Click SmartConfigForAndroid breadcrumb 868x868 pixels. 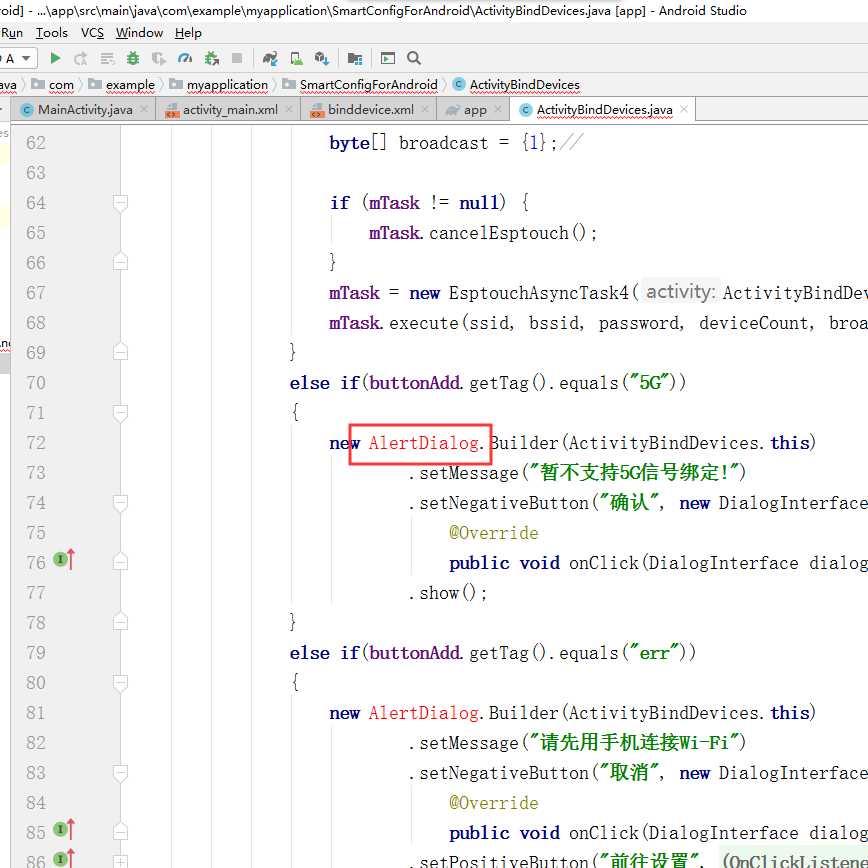coord(360,85)
